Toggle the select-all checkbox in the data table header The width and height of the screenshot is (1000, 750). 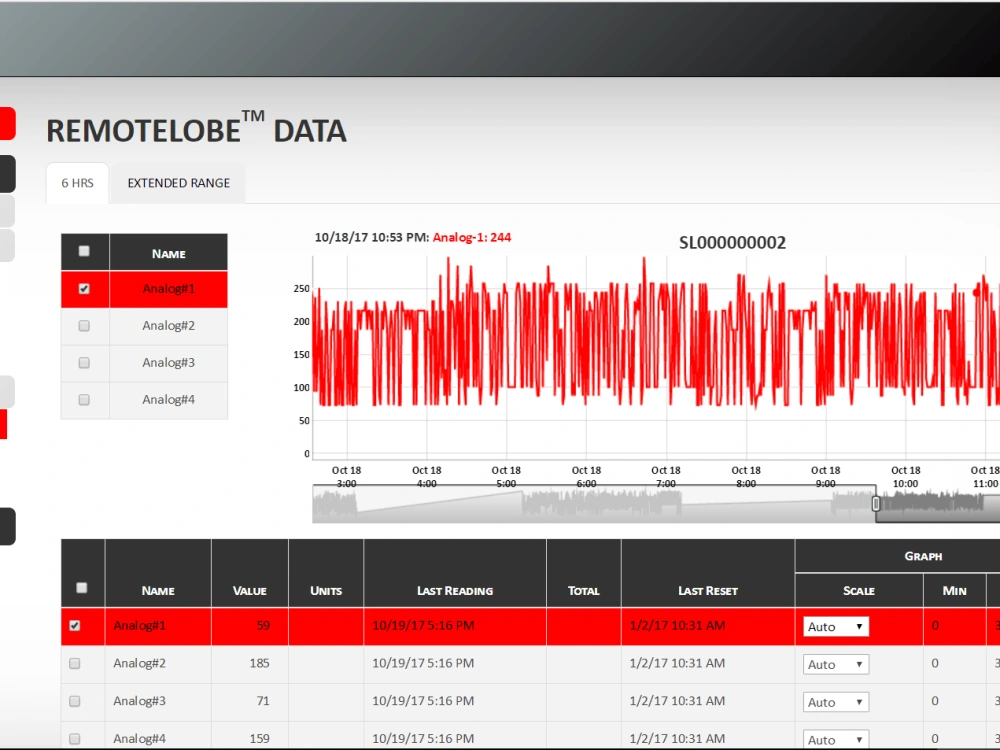tap(82, 588)
